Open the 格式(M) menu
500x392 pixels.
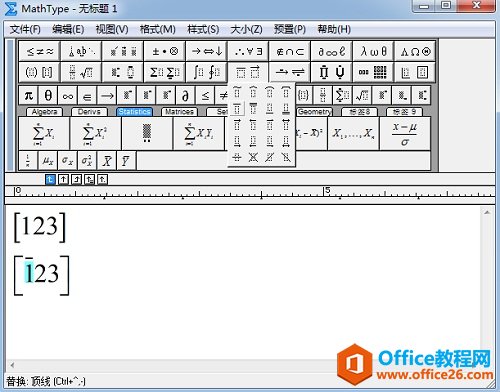(x=157, y=29)
